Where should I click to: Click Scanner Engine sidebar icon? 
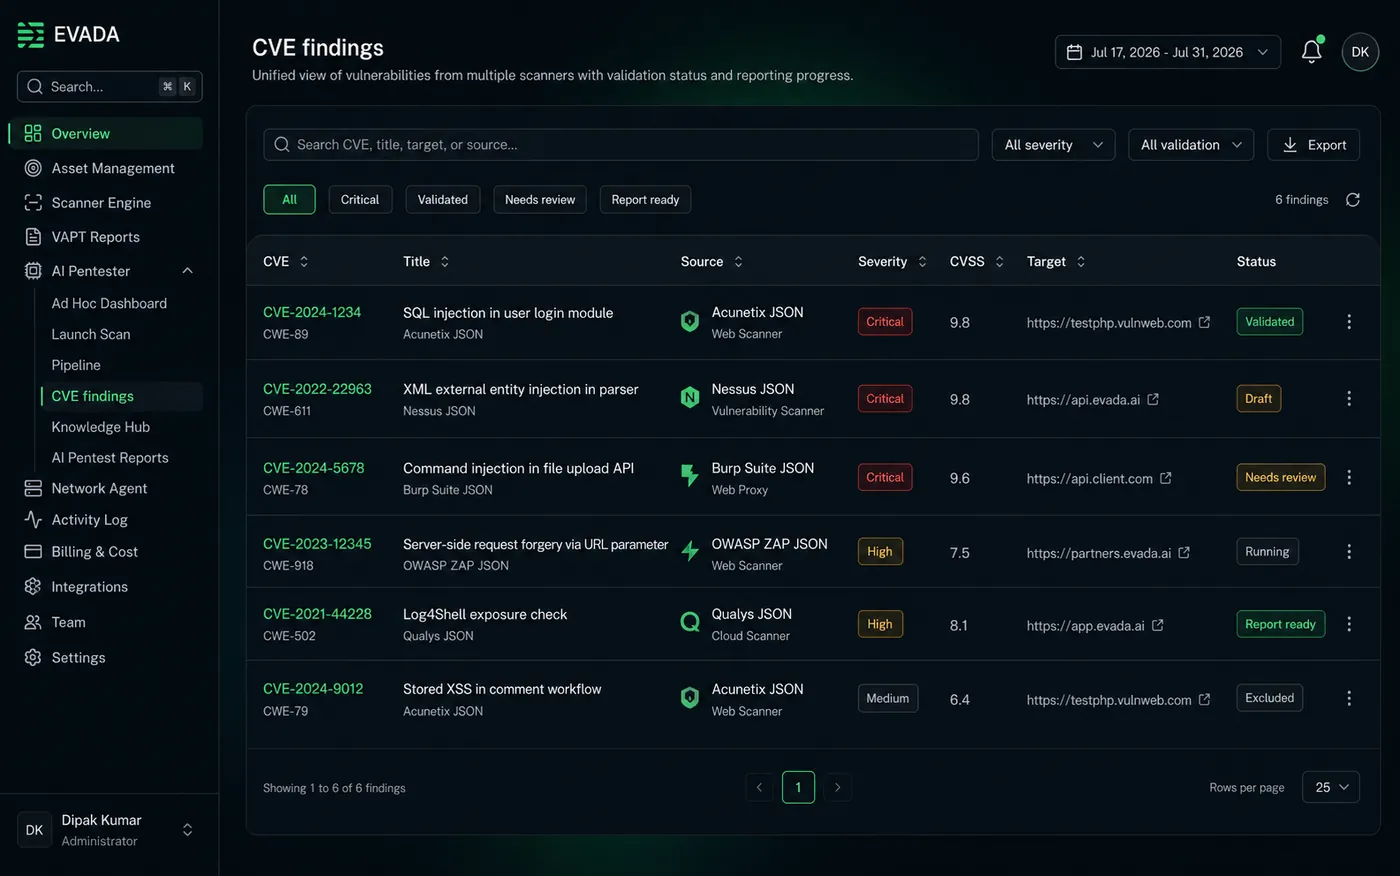point(33,202)
